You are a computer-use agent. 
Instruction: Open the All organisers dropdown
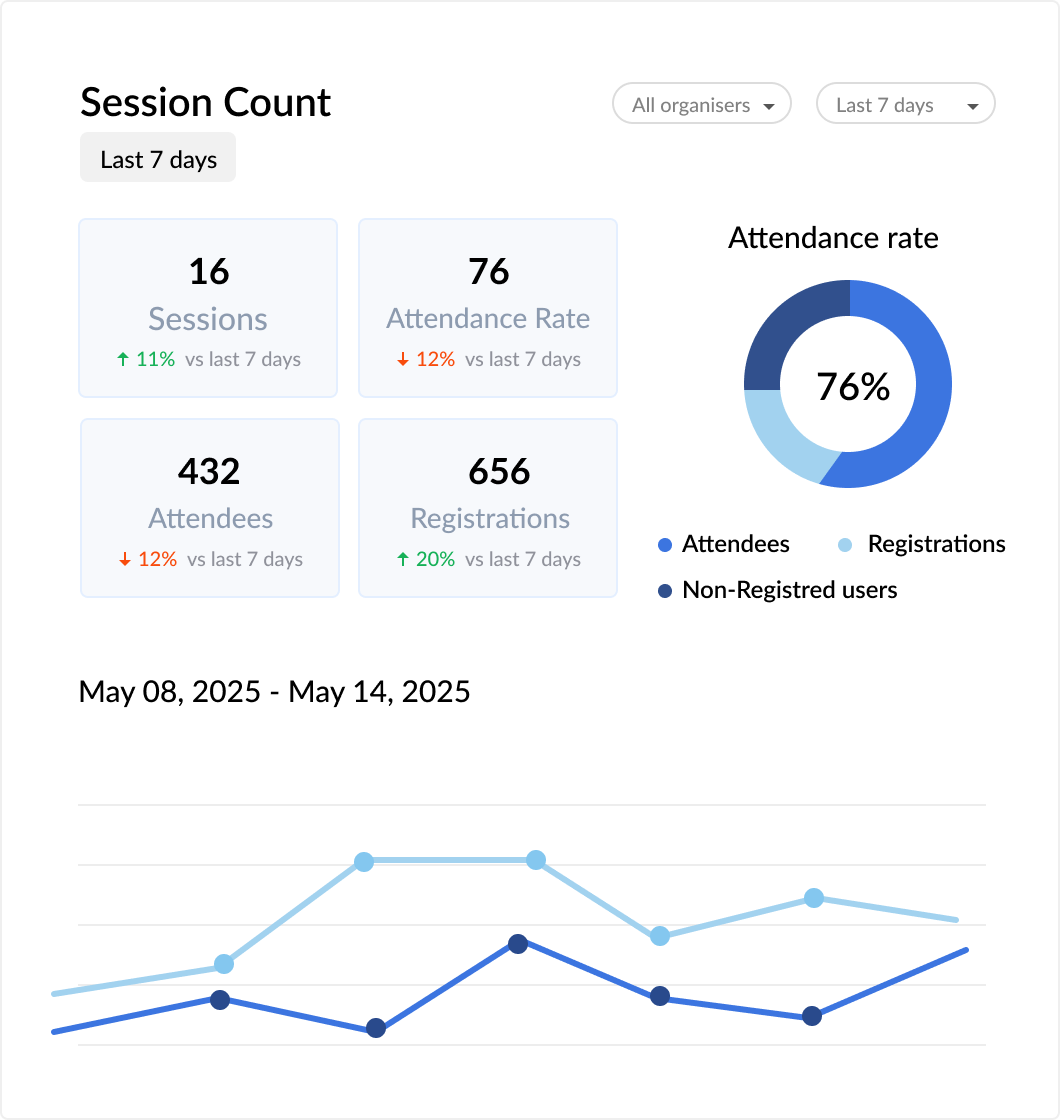pyautogui.click(x=701, y=104)
